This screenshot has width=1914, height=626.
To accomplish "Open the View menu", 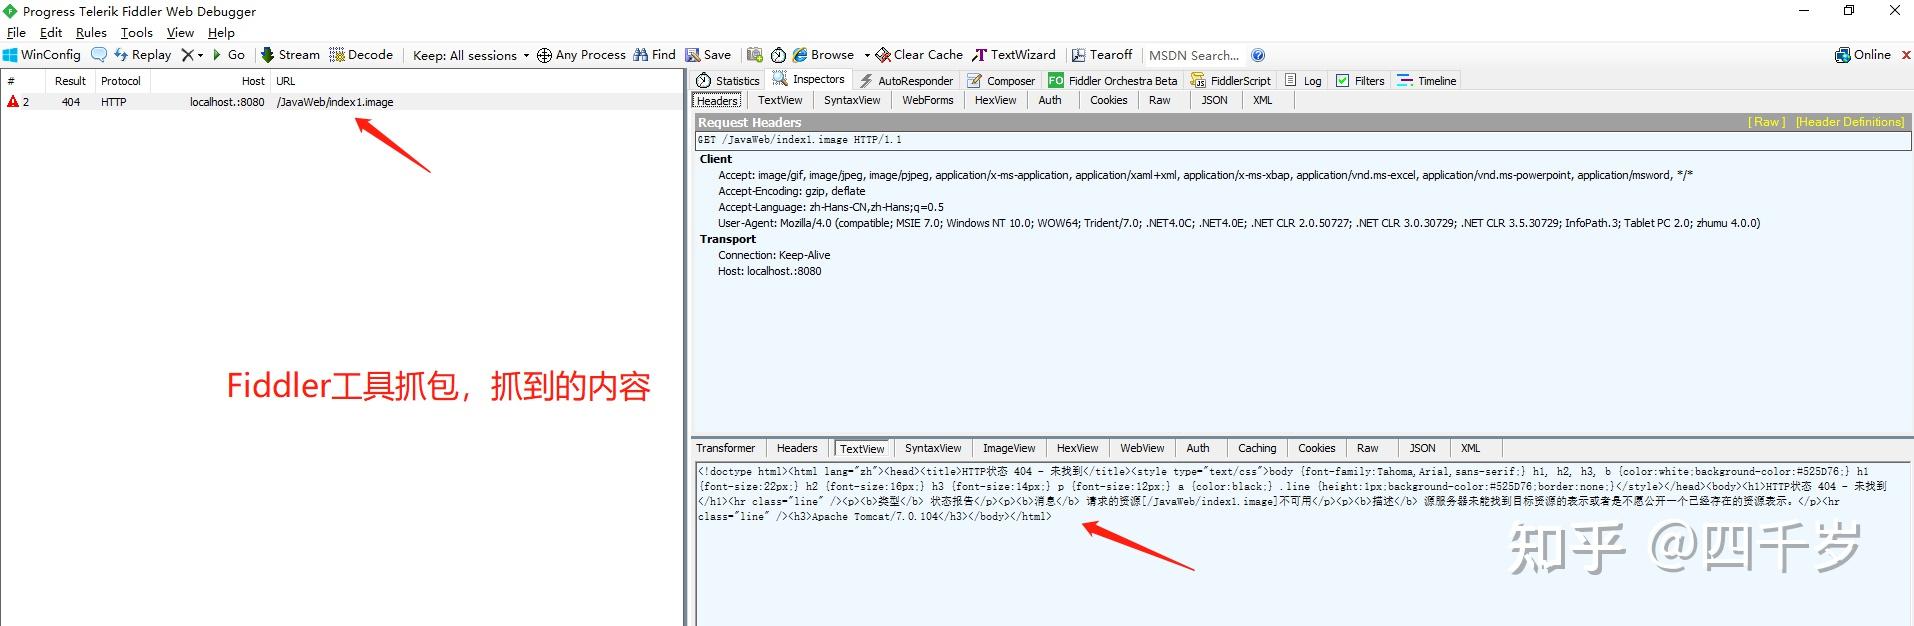I will (x=180, y=33).
